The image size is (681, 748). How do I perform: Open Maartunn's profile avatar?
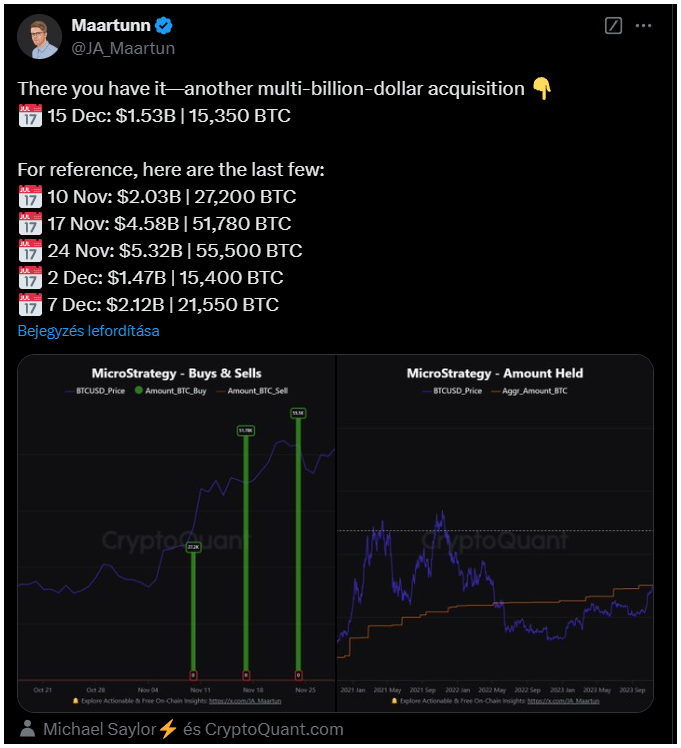pyautogui.click(x=40, y=37)
